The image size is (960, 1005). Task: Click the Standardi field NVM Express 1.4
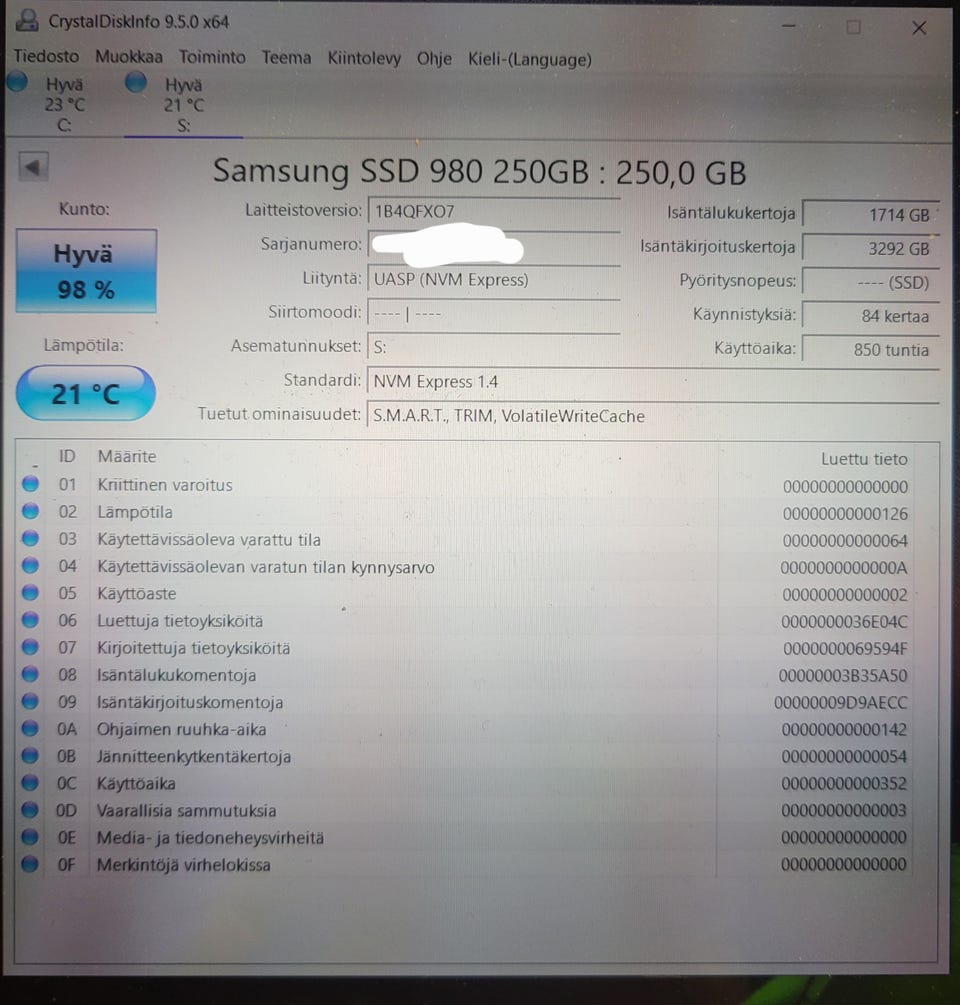pyautogui.click(x=653, y=381)
